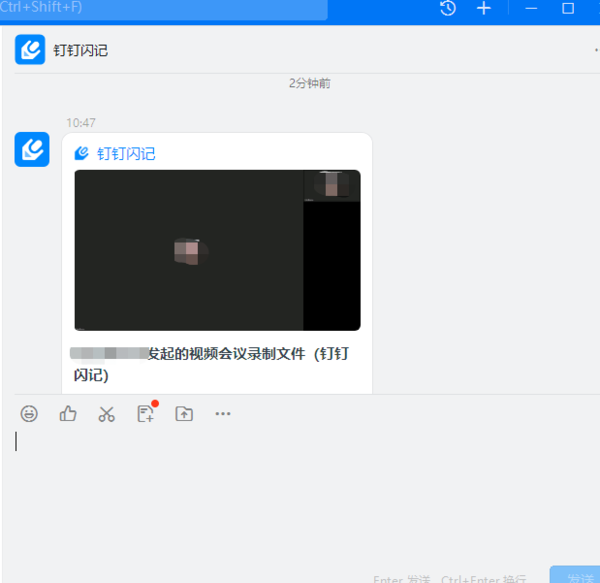Open the history clock icon in title bar
600x583 pixels.
coord(448,8)
